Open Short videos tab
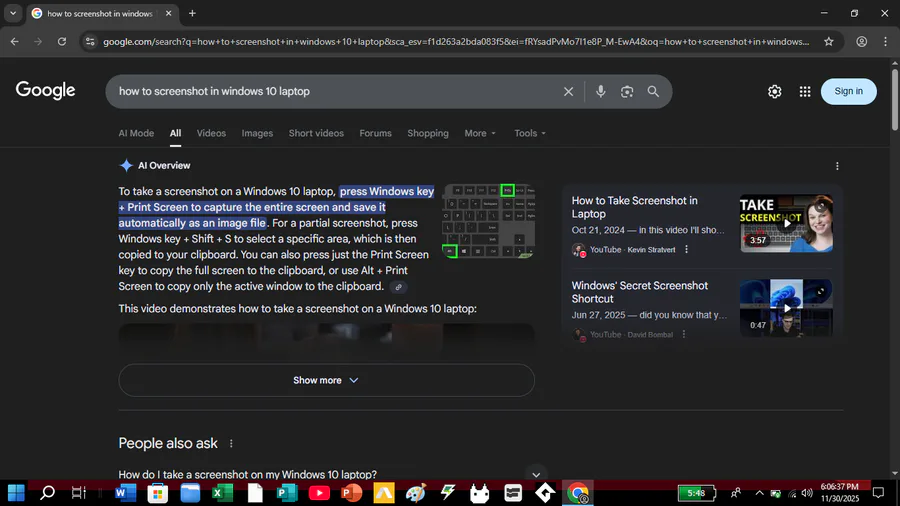 pos(316,133)
